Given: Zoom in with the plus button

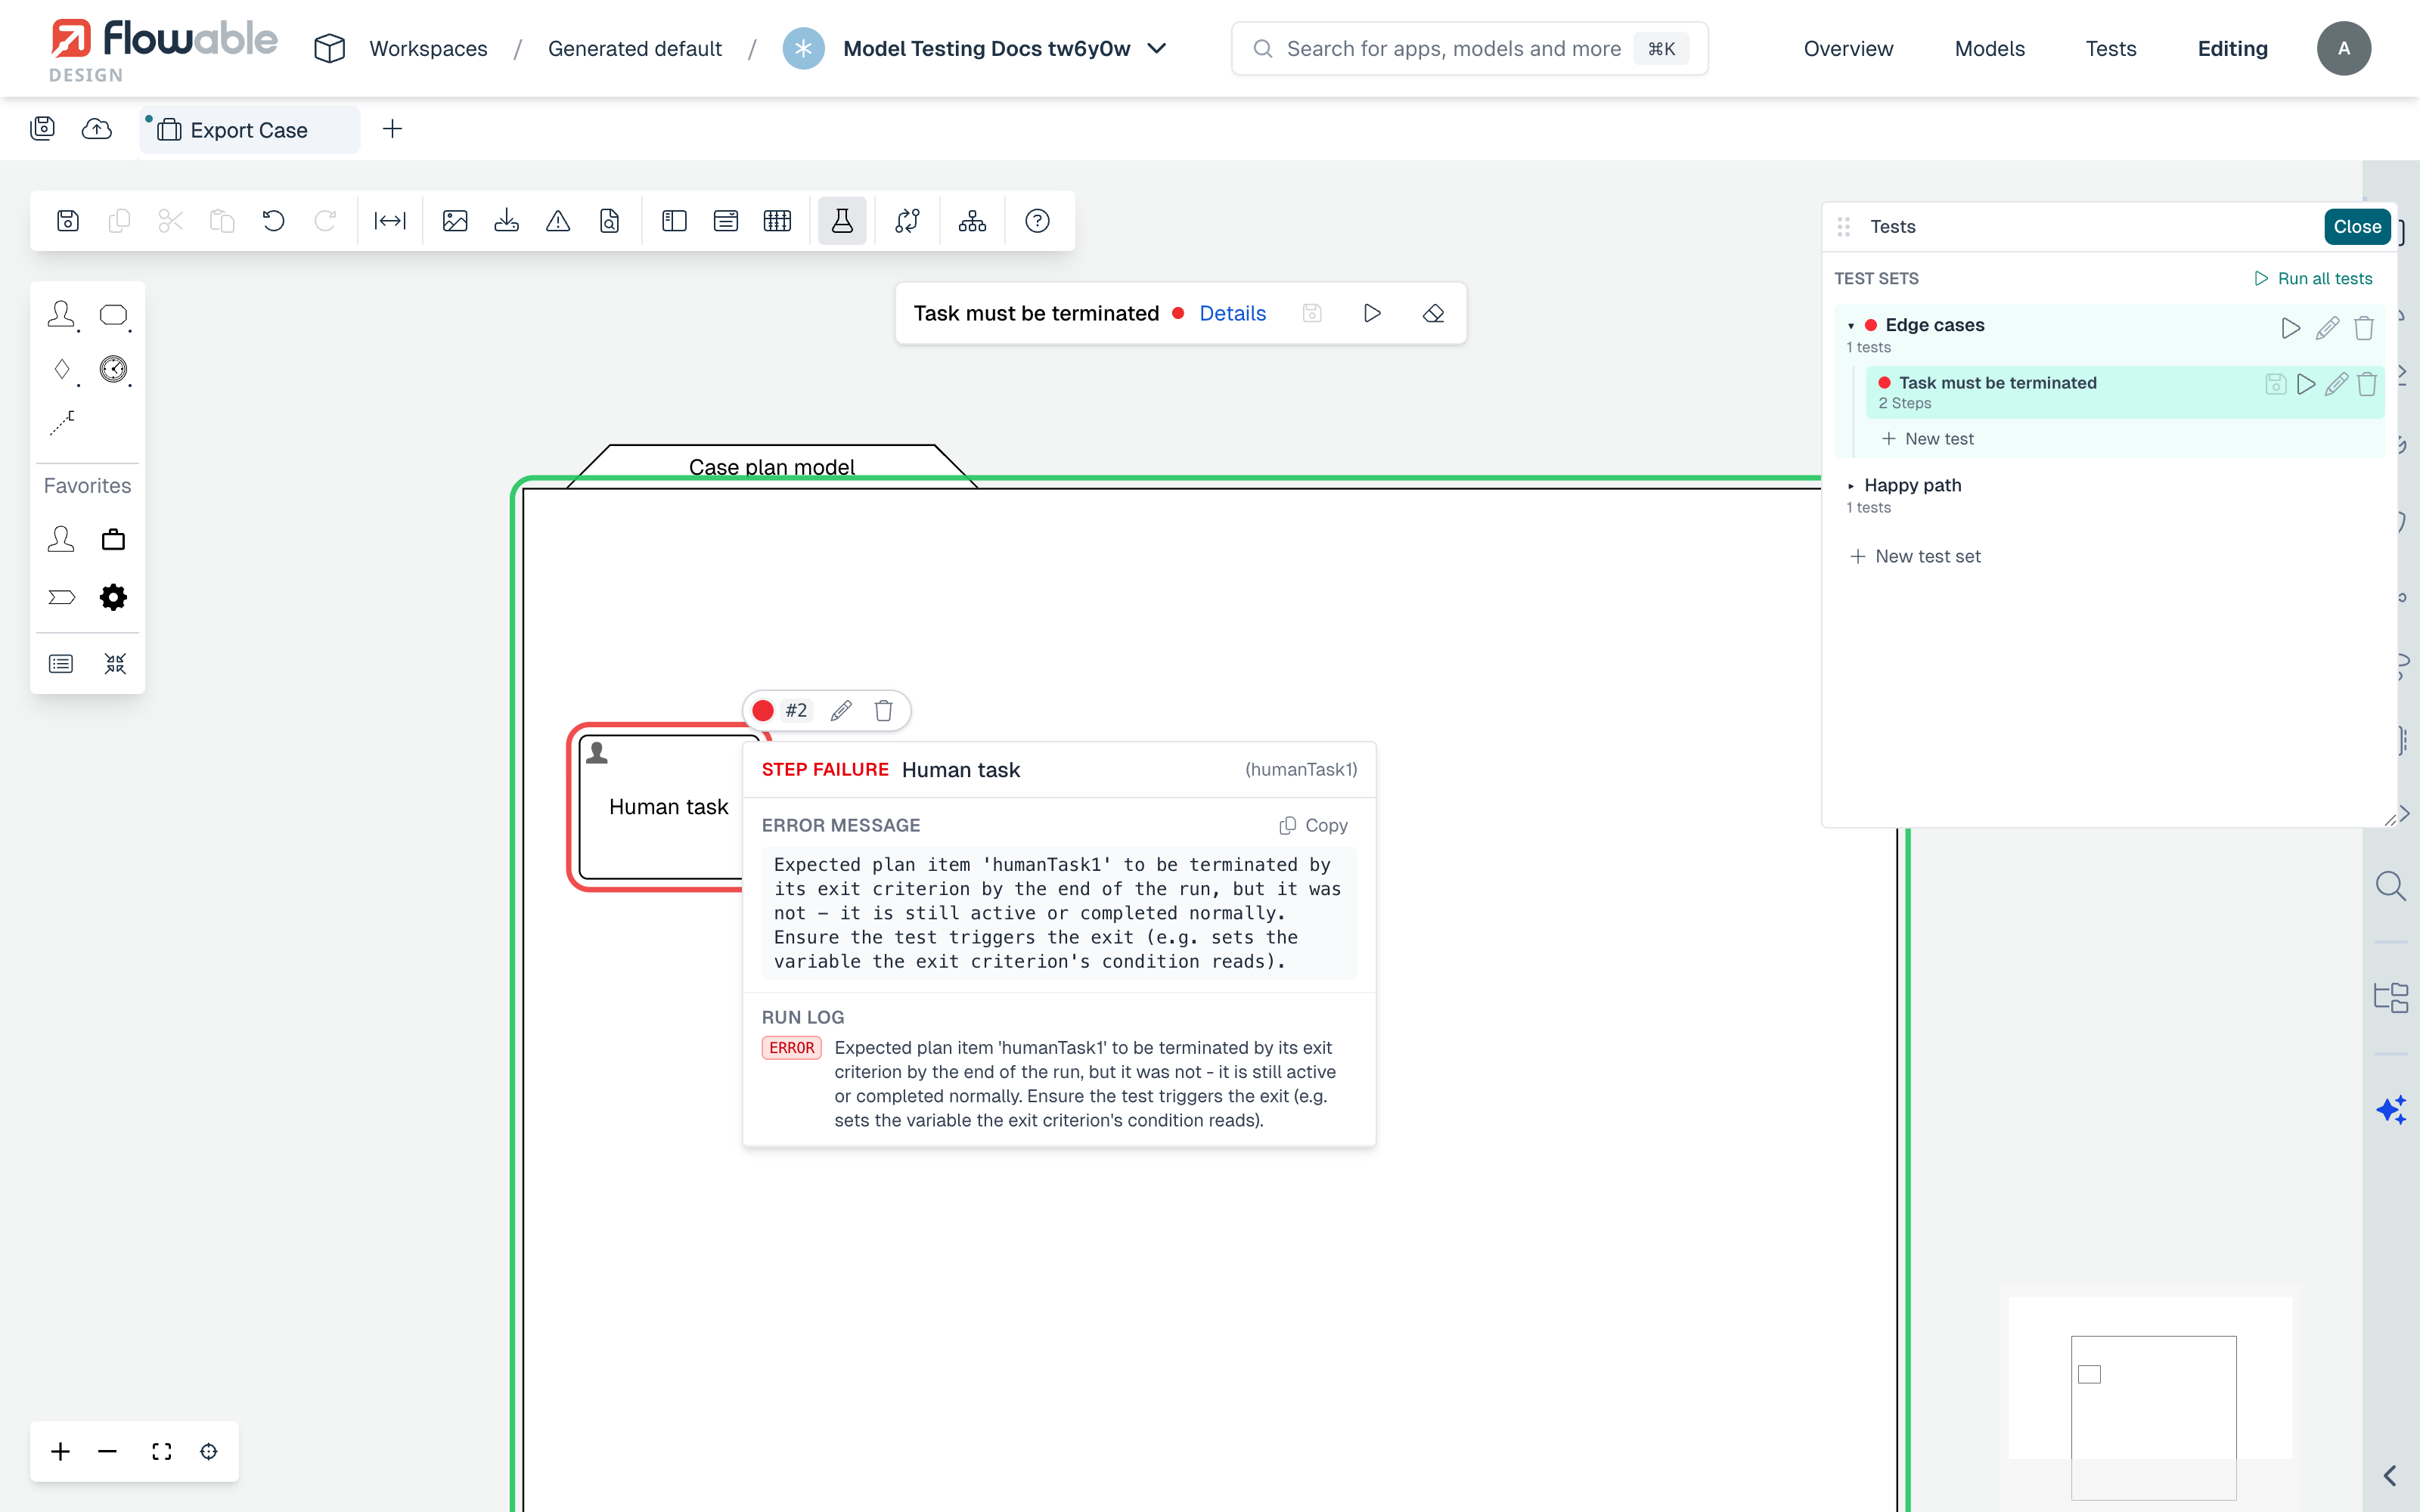Looking at the screenshot, I should coord(60,1451).
